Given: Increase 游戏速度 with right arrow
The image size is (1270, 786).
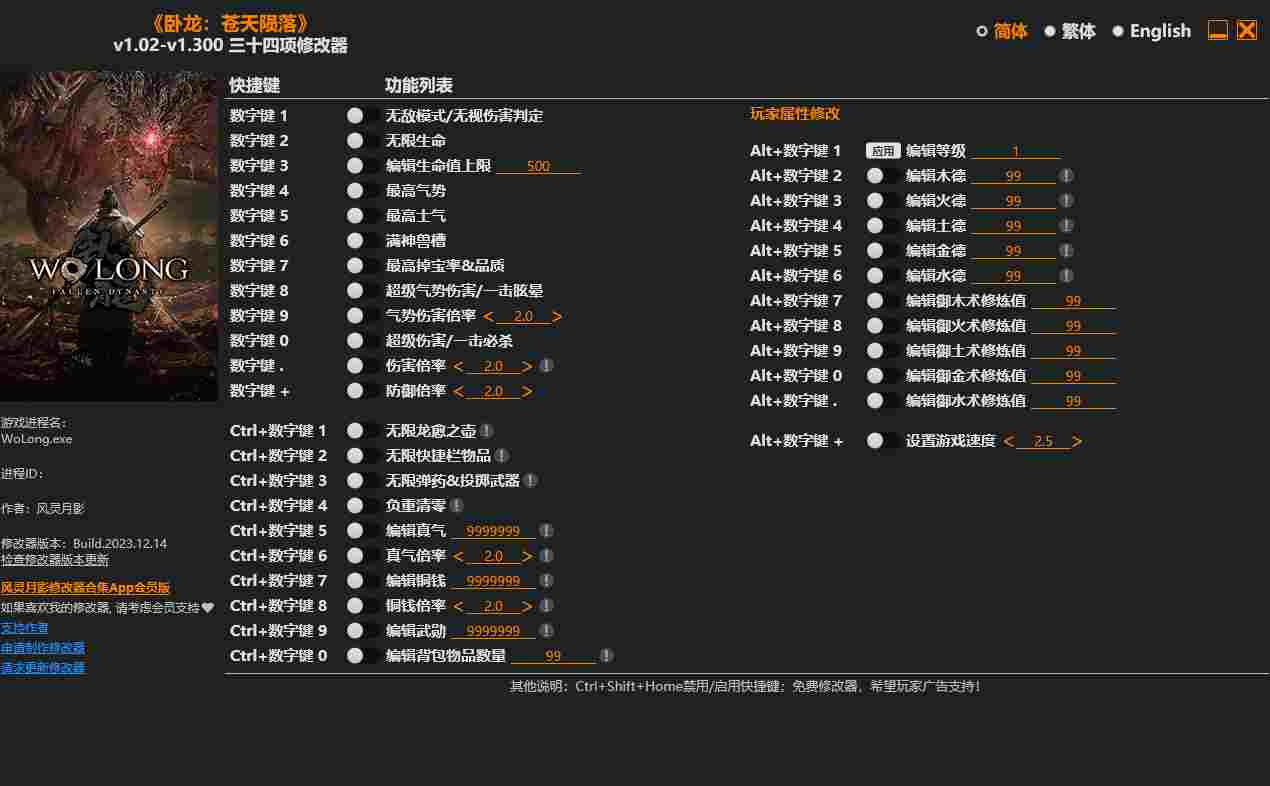Looking at the screenshot, I should [1077, 441].
